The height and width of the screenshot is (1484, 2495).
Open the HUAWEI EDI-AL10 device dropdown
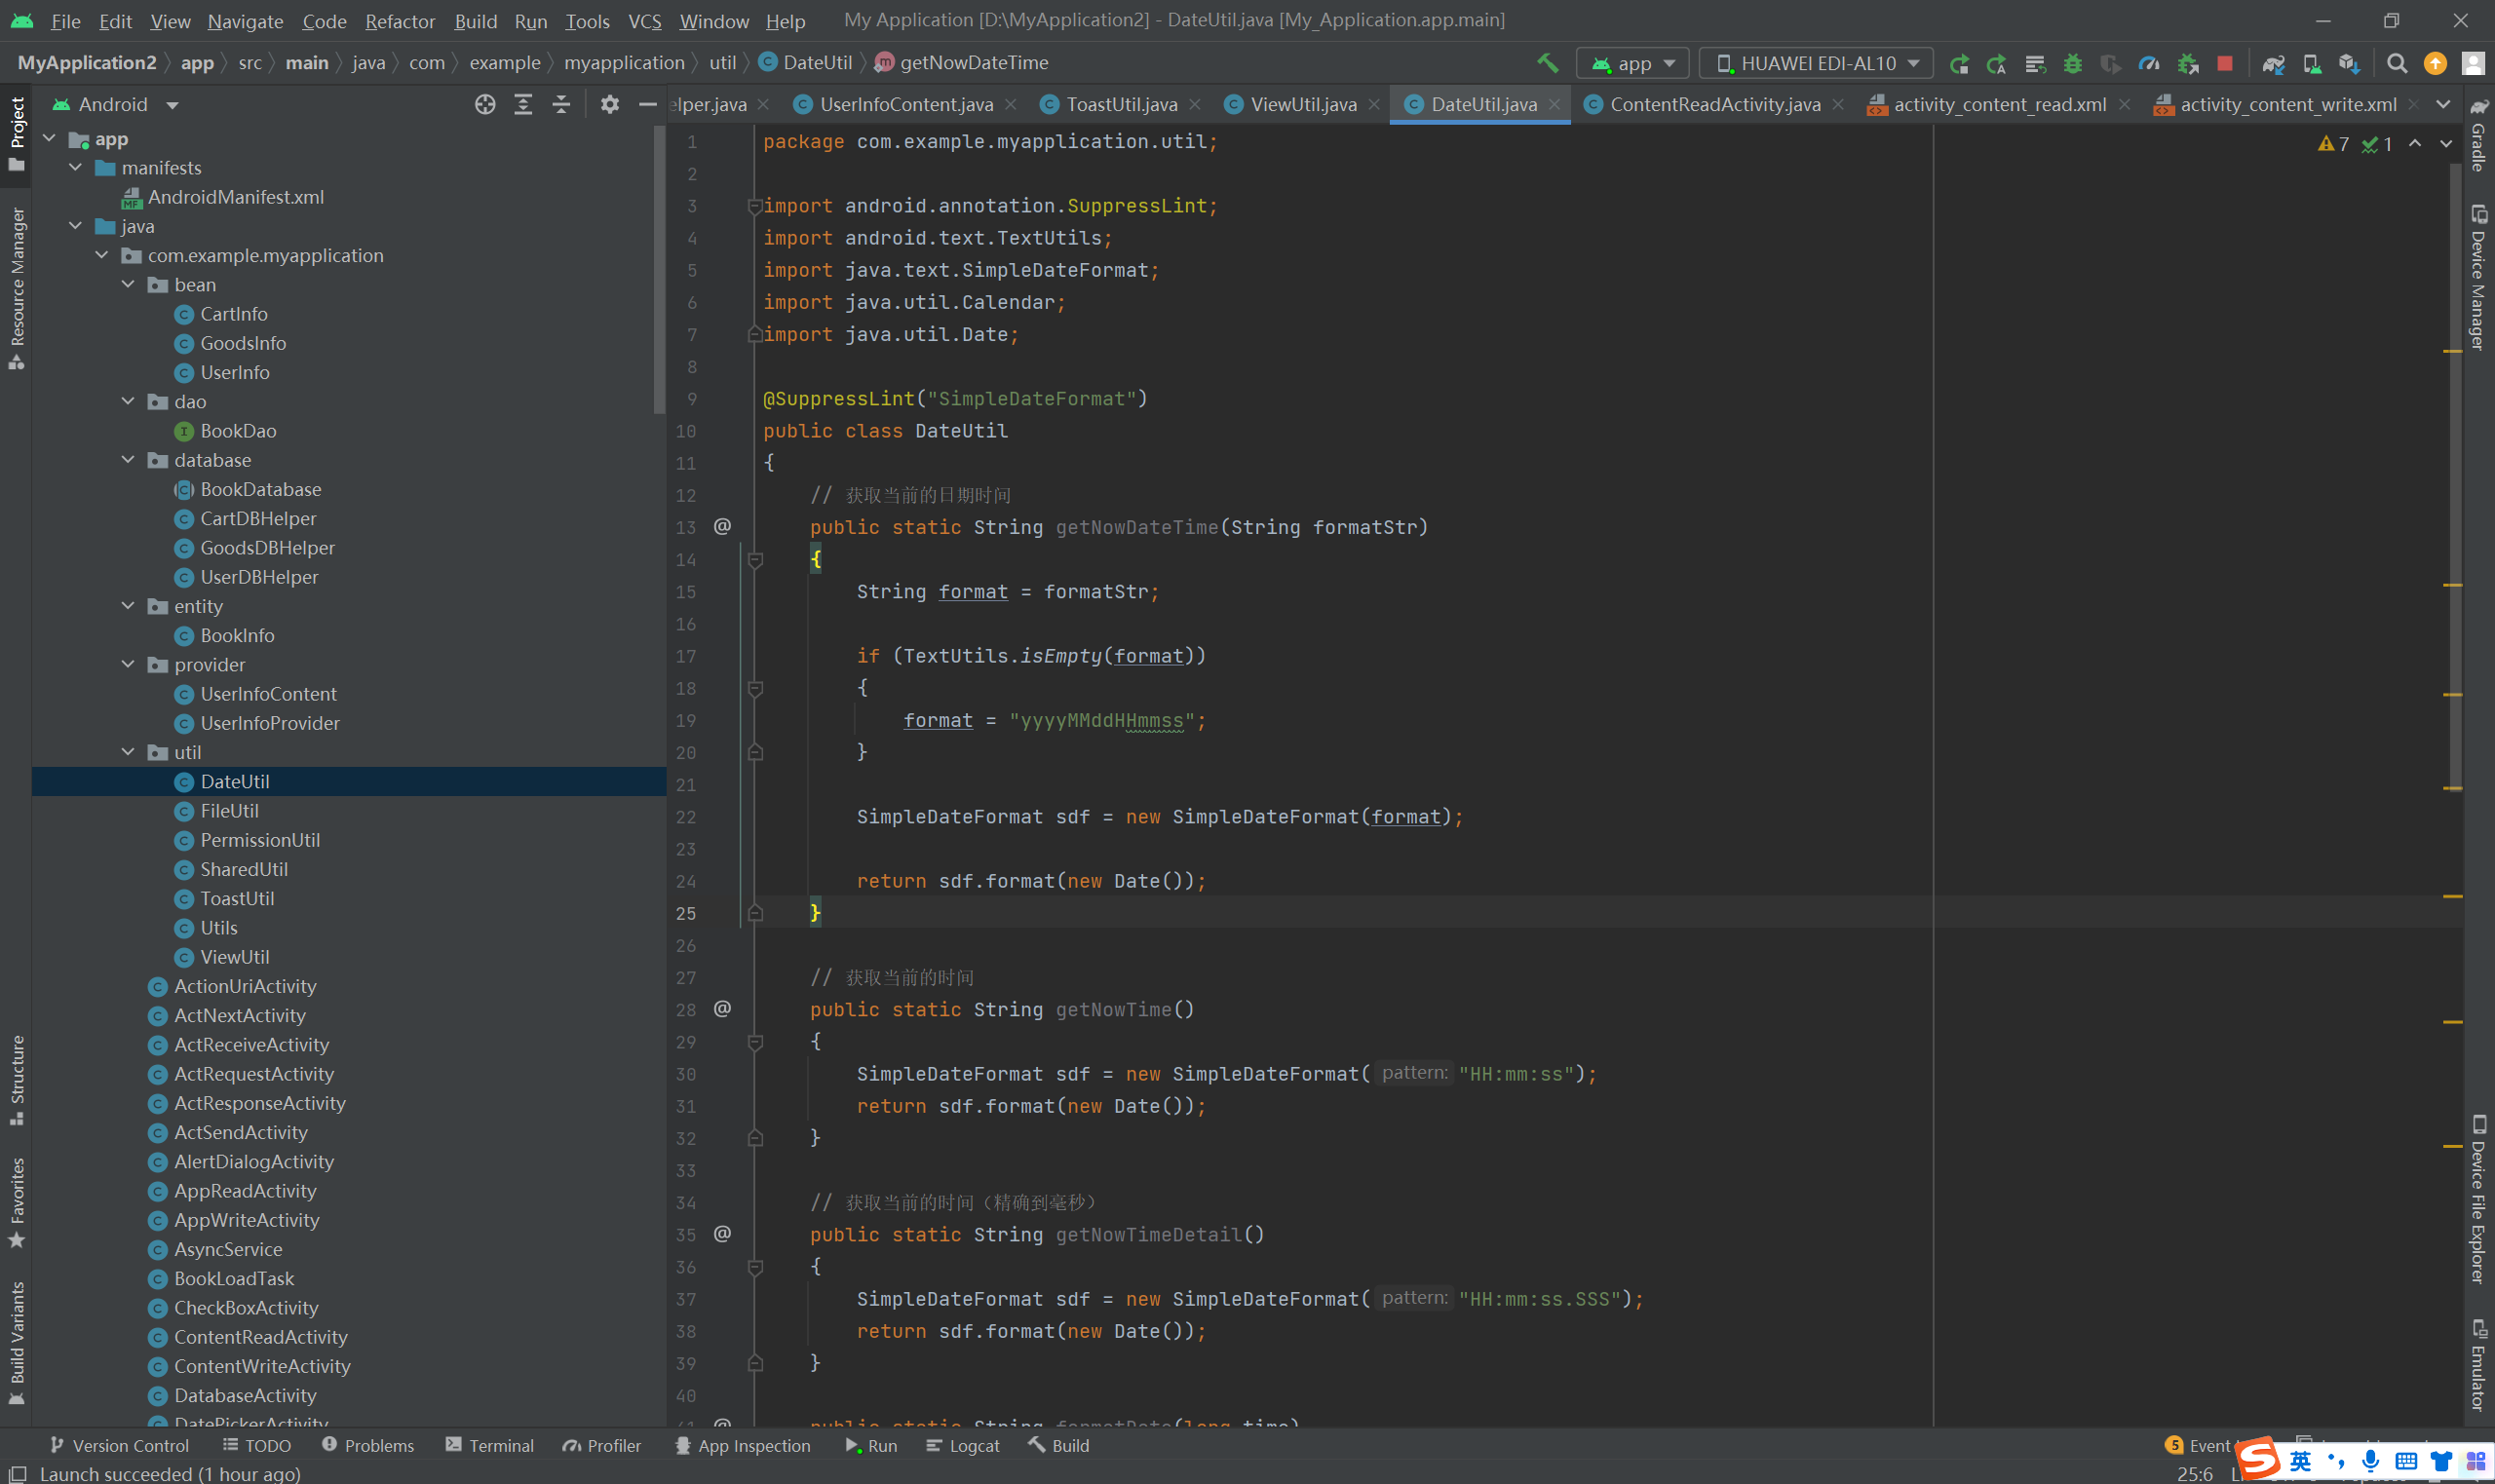pos(1817,63)
